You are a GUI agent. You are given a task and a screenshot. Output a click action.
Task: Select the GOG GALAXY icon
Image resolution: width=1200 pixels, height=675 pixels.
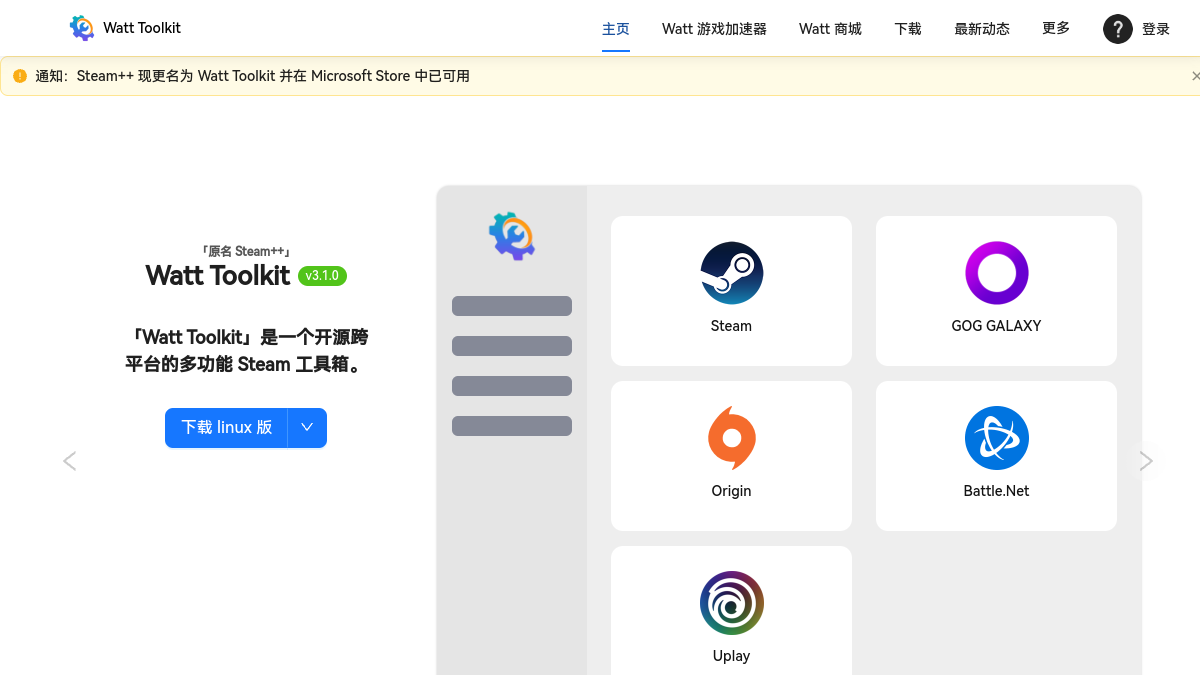996,273
